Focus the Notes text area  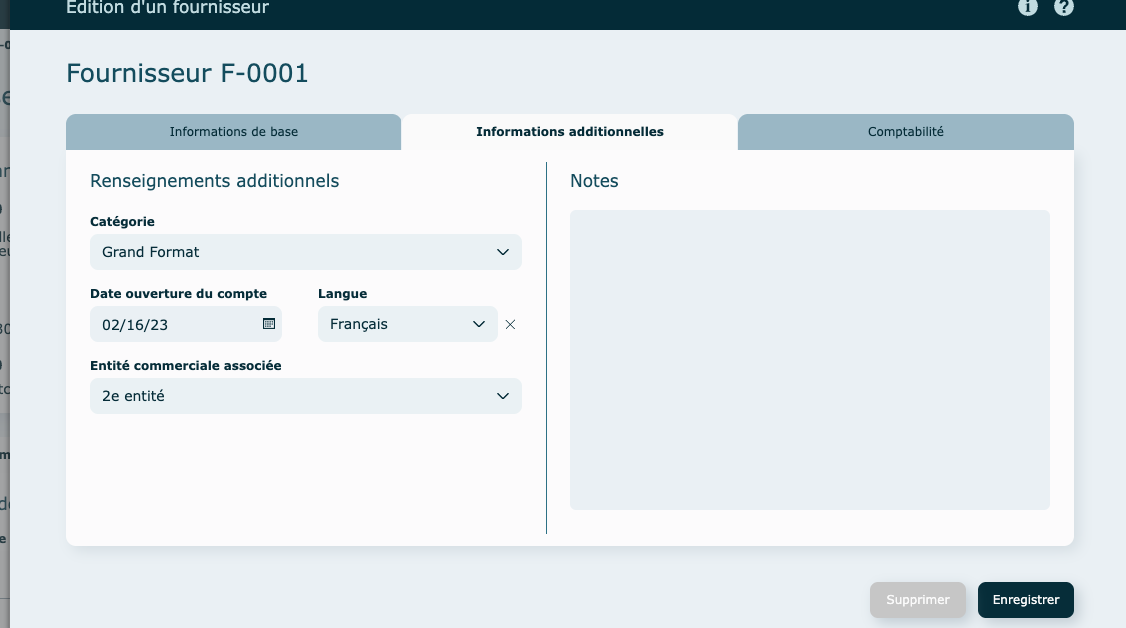(809, 360)
